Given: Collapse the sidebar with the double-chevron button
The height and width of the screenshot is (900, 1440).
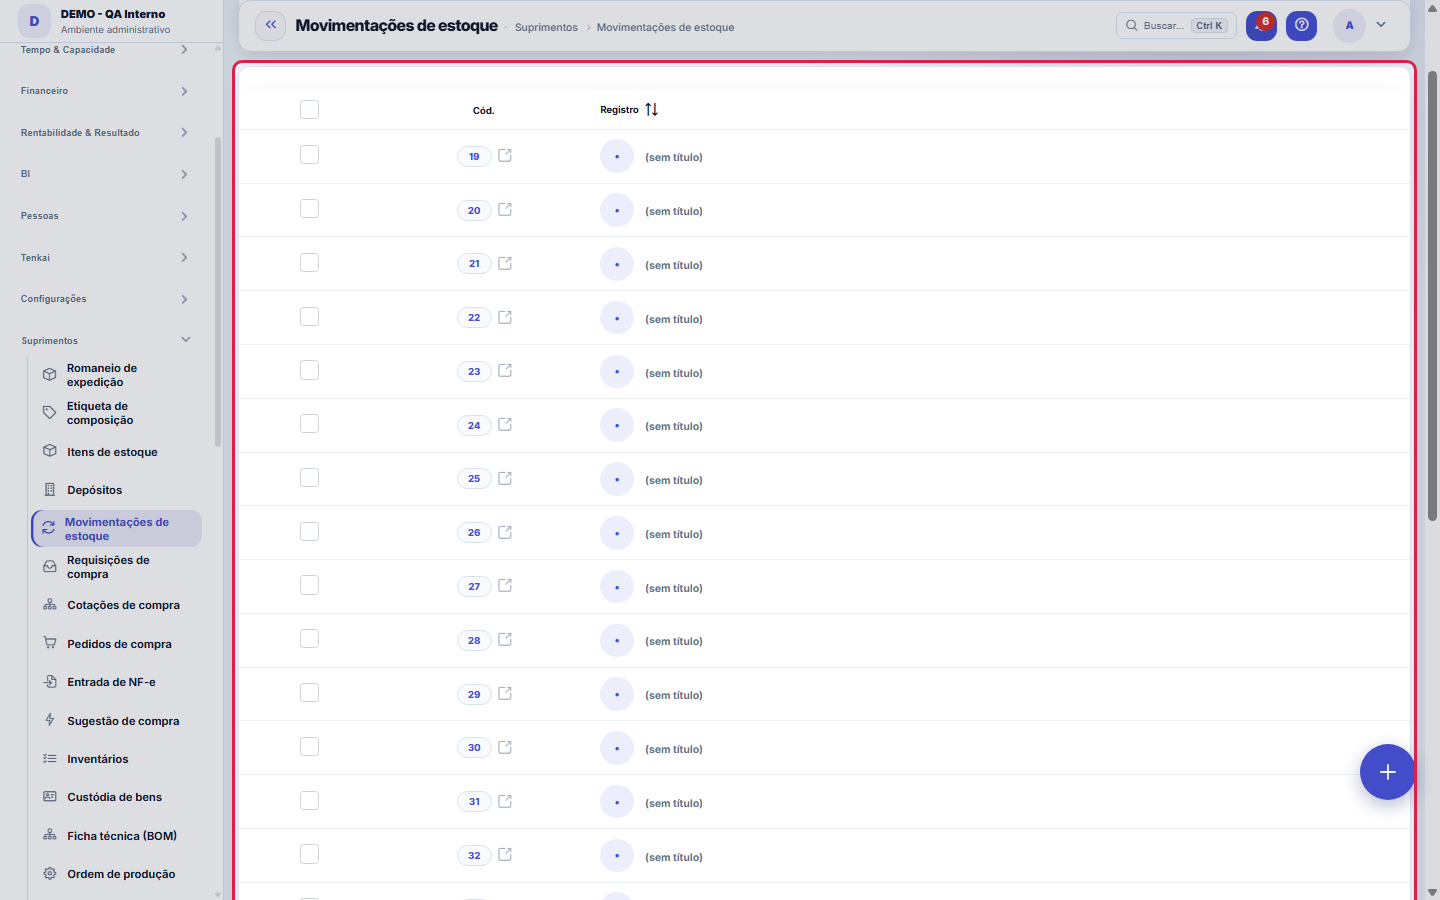Looking at the screenshot, I should [x=270, y=25].
